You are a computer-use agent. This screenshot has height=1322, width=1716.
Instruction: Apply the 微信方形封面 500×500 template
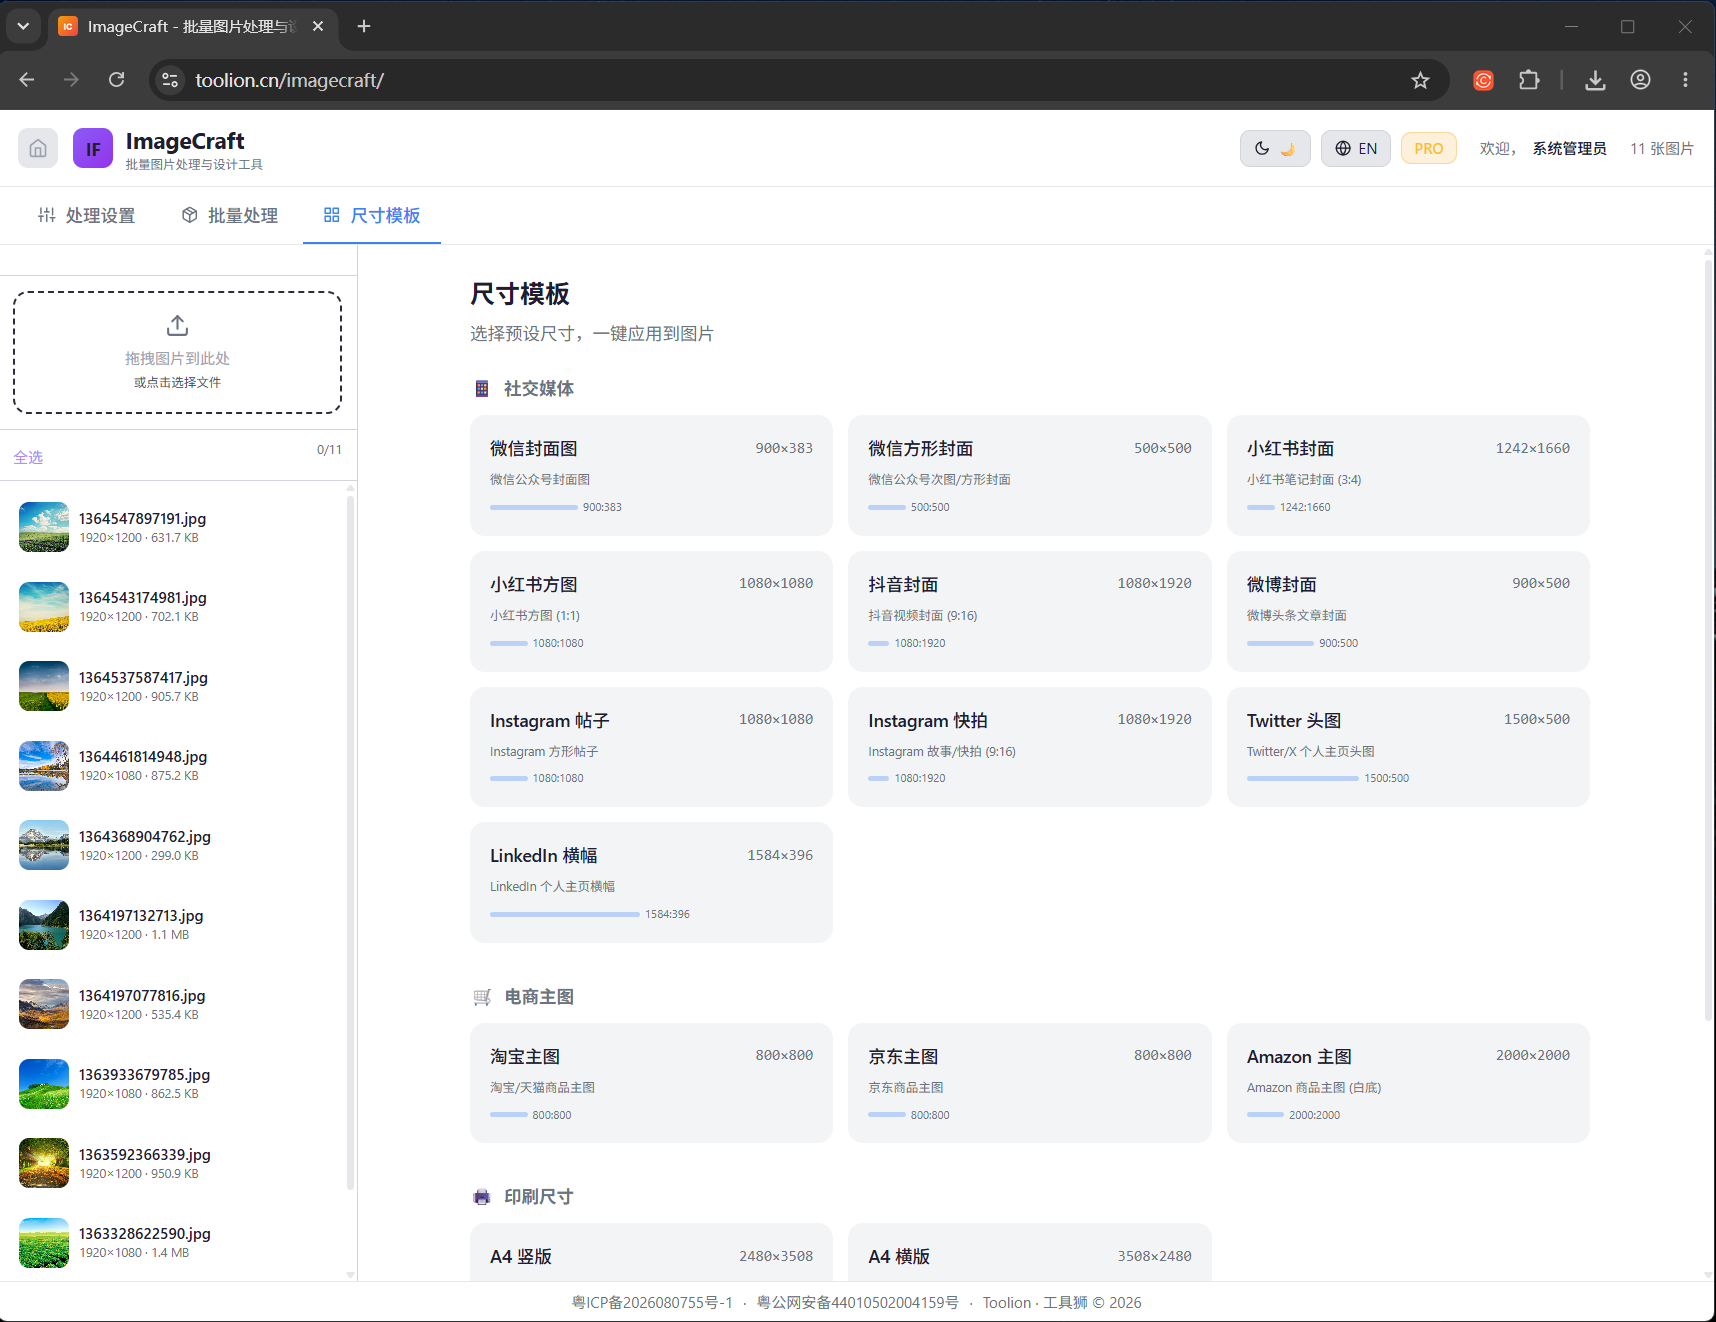click(1029, 475)
